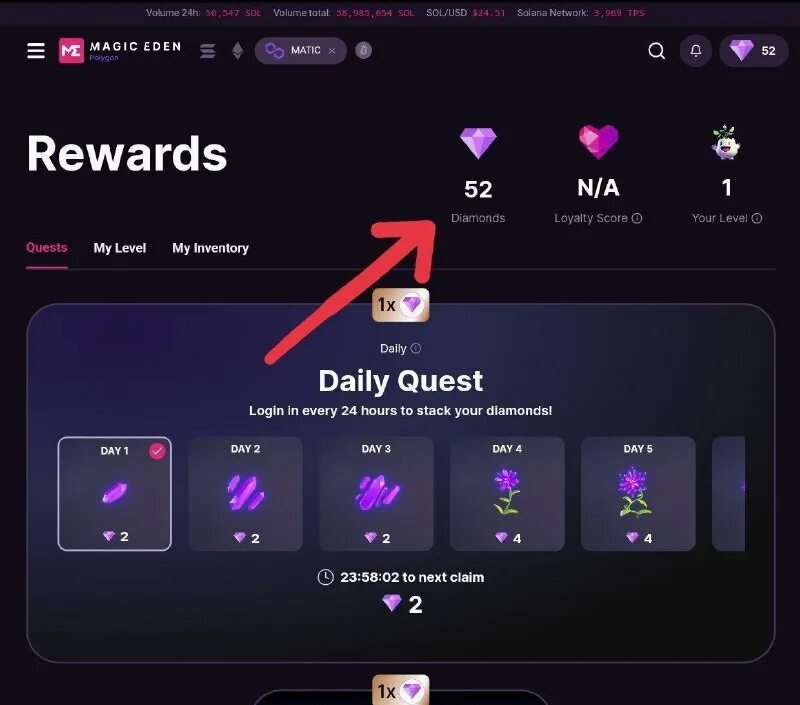
Task: Select the Day 2 reward card
Action: coord(245,494)
